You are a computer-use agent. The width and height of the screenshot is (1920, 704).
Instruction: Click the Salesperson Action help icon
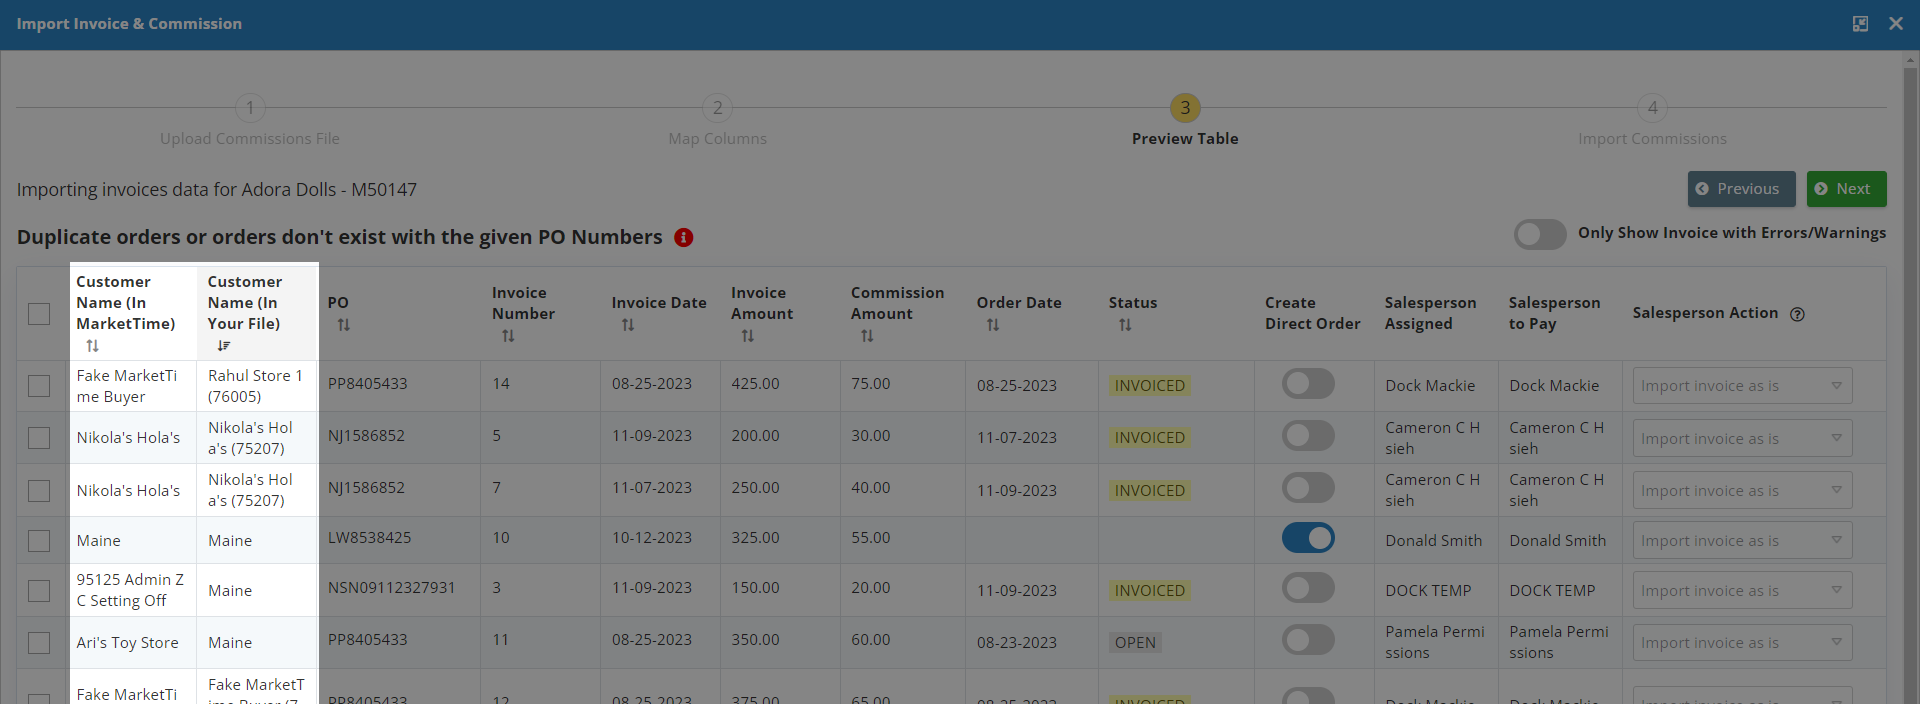[1797, 314]
